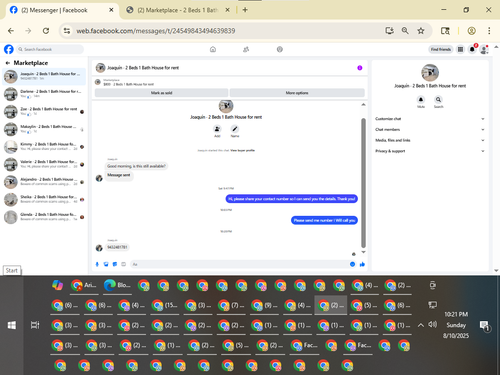This screenshot has height=375, width=500.
Task: Click the More options button
Action: (297, 93)
